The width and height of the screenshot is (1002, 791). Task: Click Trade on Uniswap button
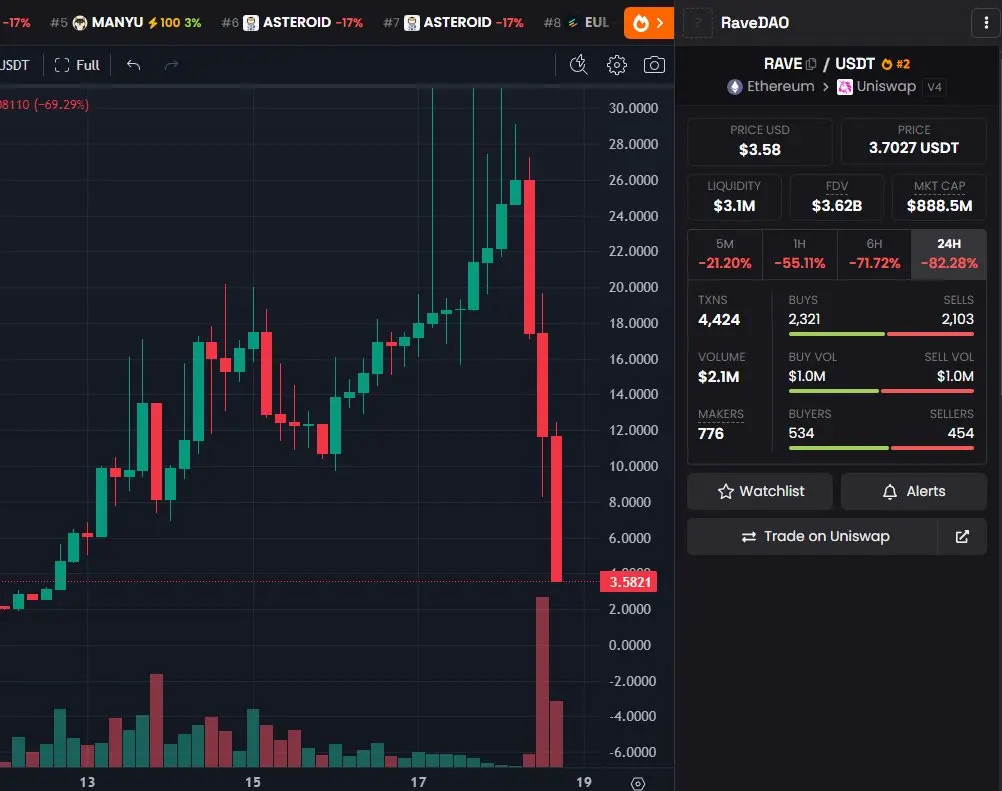(x=812, y=537)
